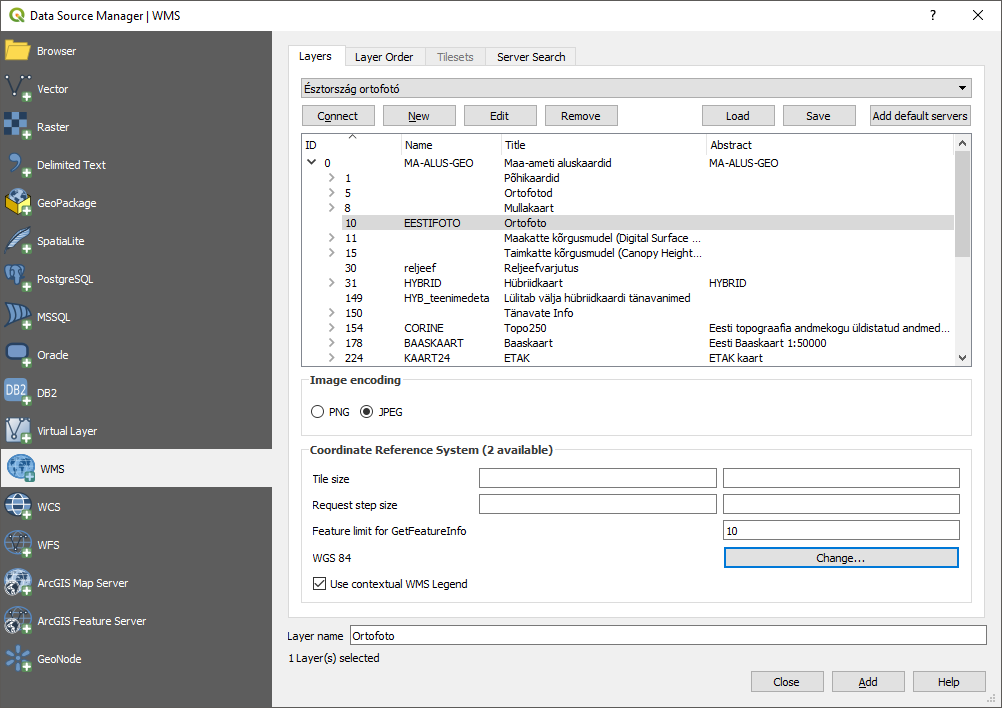
Task: Click the layer list scroll down arrow
Action: [x=962, y=358]
